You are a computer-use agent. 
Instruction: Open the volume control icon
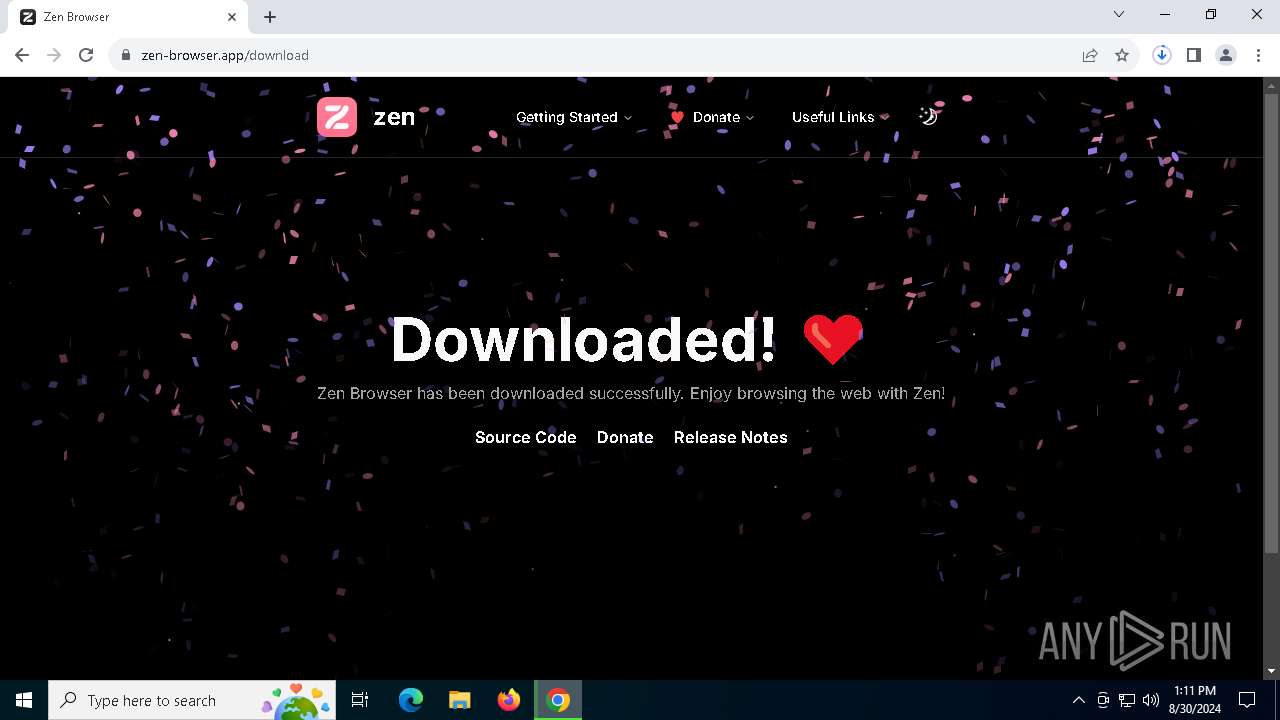pyautogui.click(x=1151, y=700)
